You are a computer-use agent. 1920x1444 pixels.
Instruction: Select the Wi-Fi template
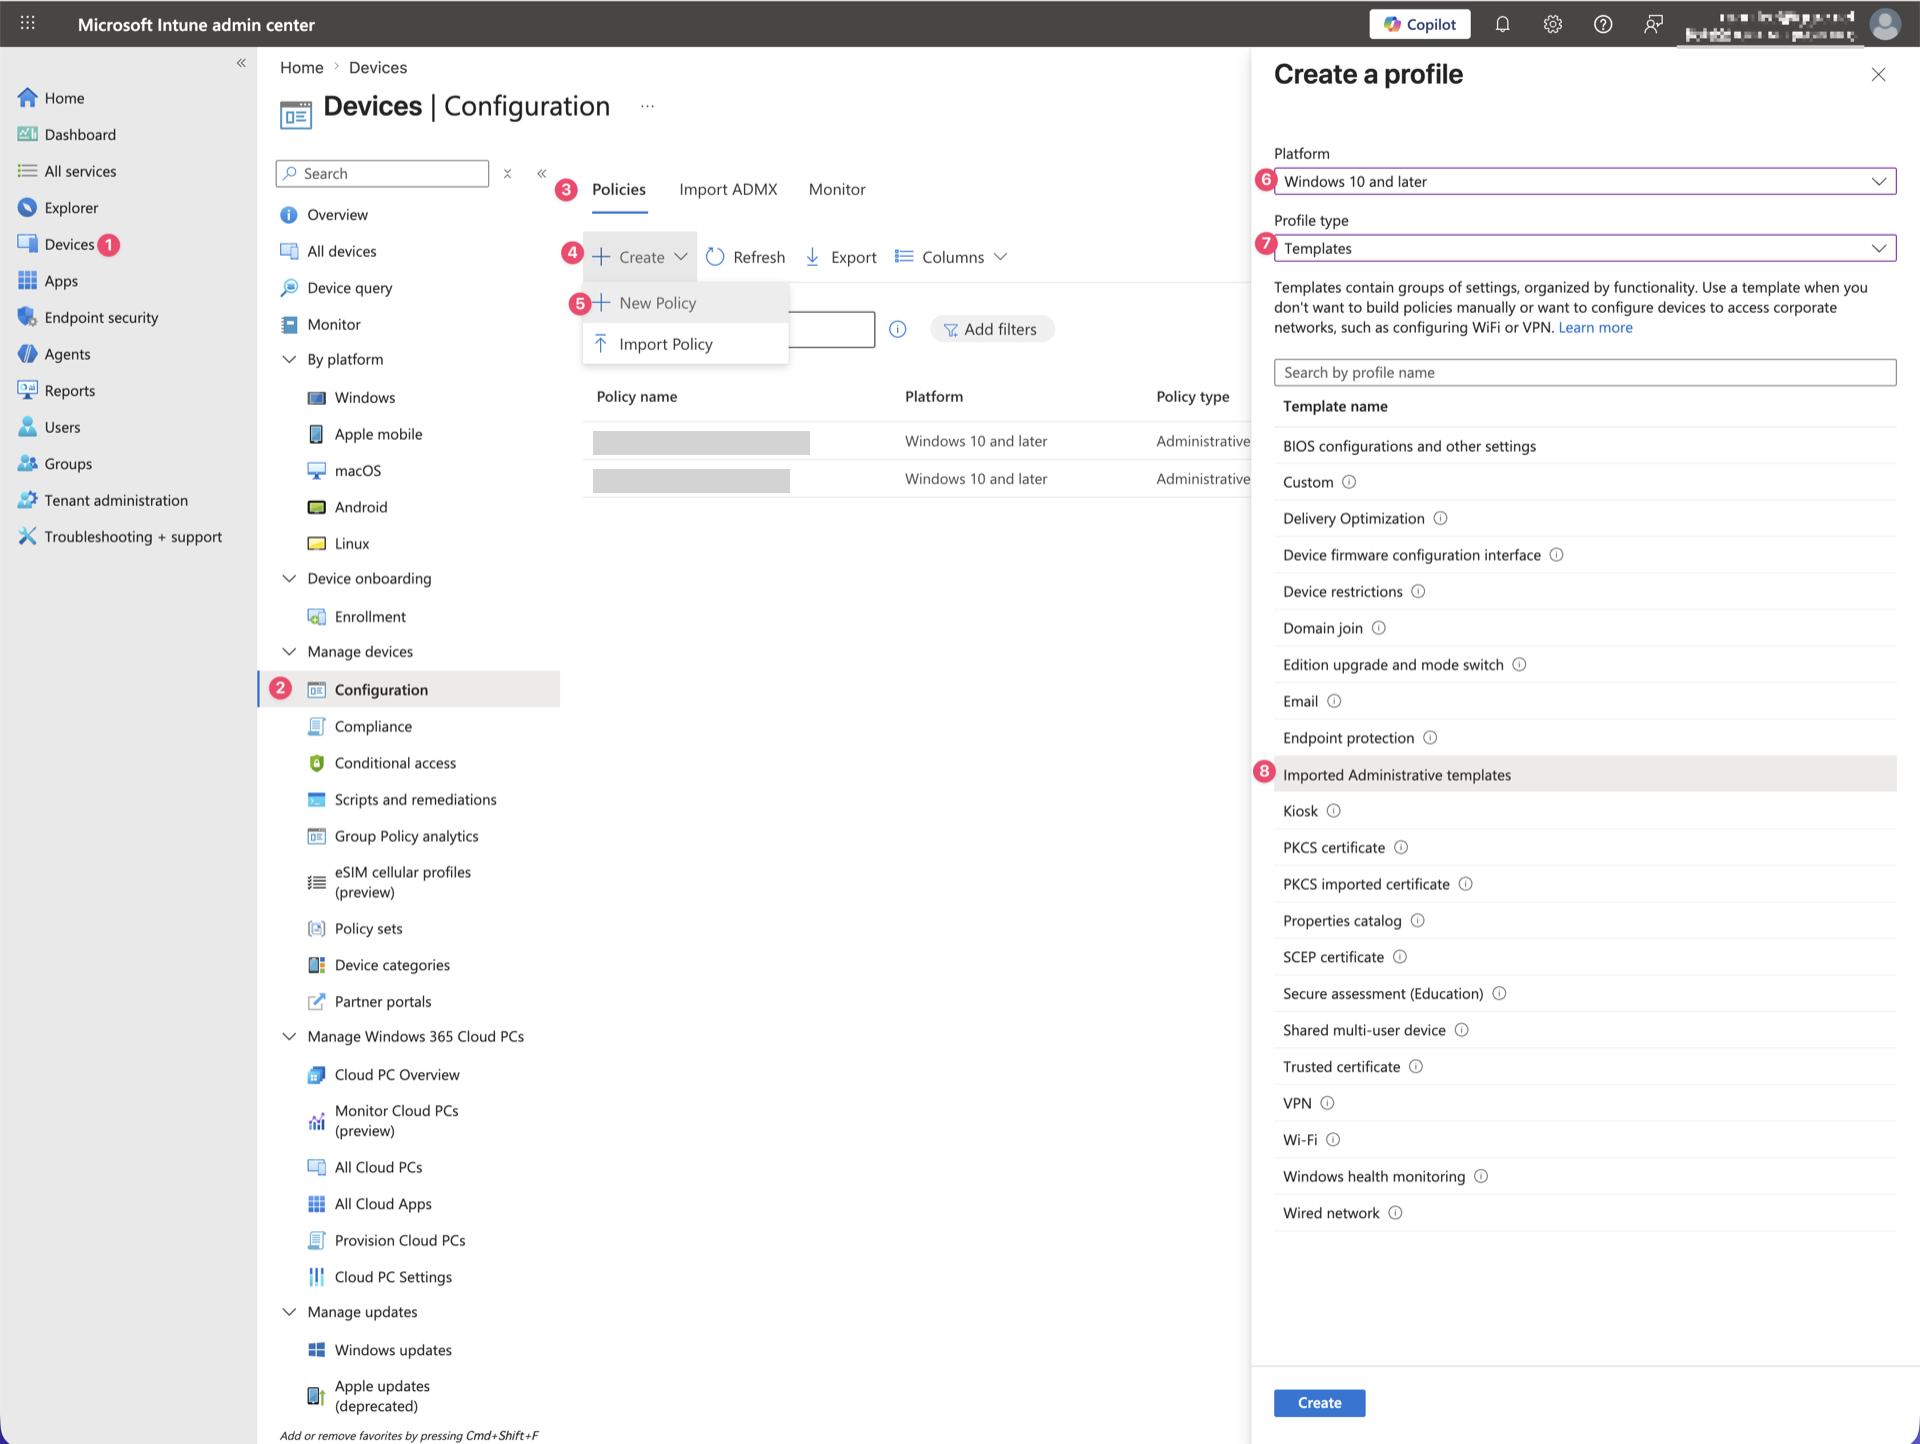point(1585,1140)
